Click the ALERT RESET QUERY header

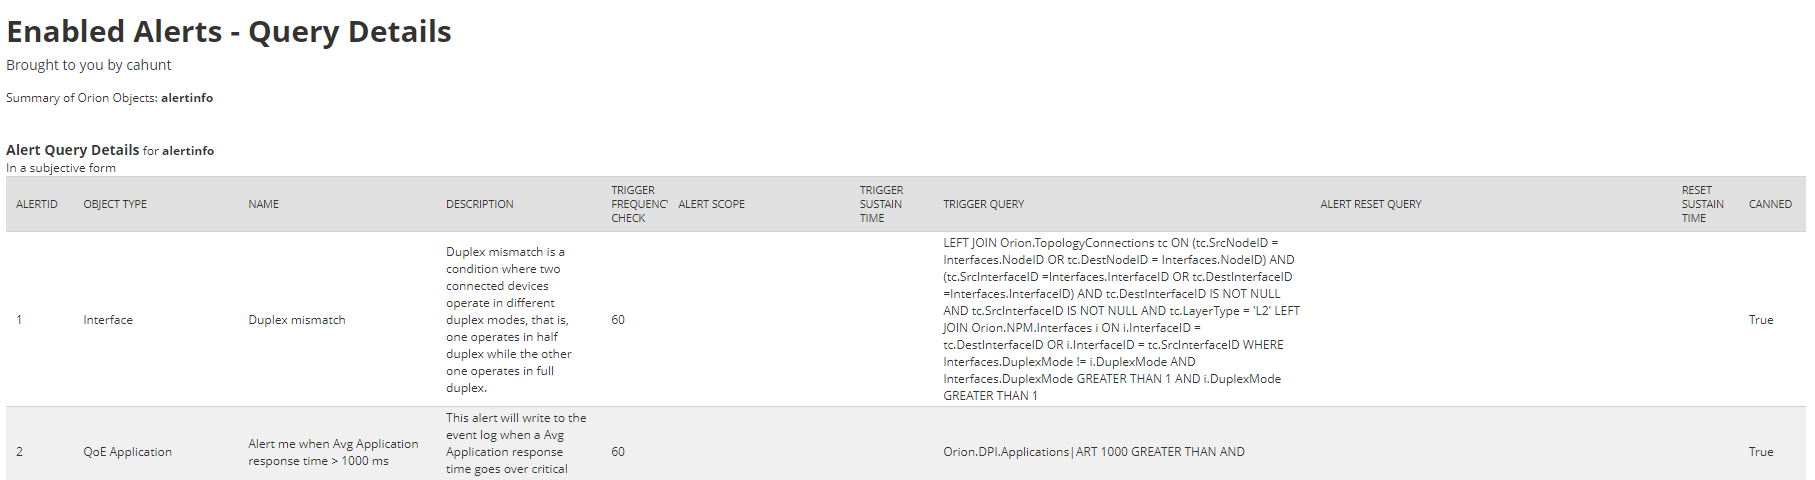pos(1371,204)
